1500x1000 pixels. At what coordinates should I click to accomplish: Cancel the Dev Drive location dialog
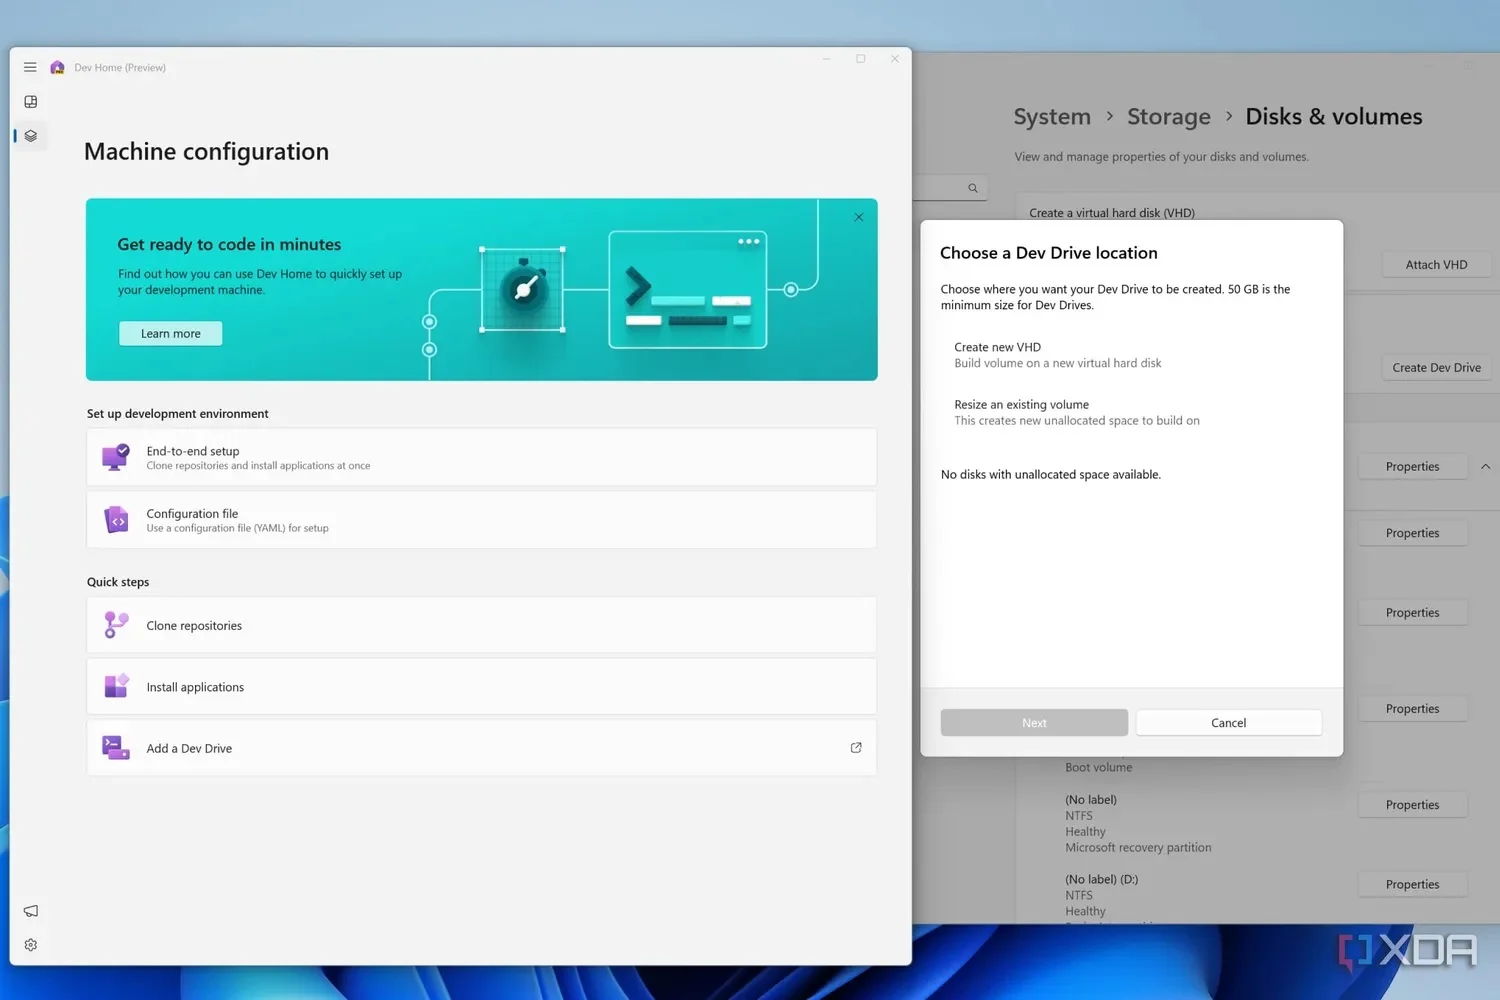[1228, 723]
